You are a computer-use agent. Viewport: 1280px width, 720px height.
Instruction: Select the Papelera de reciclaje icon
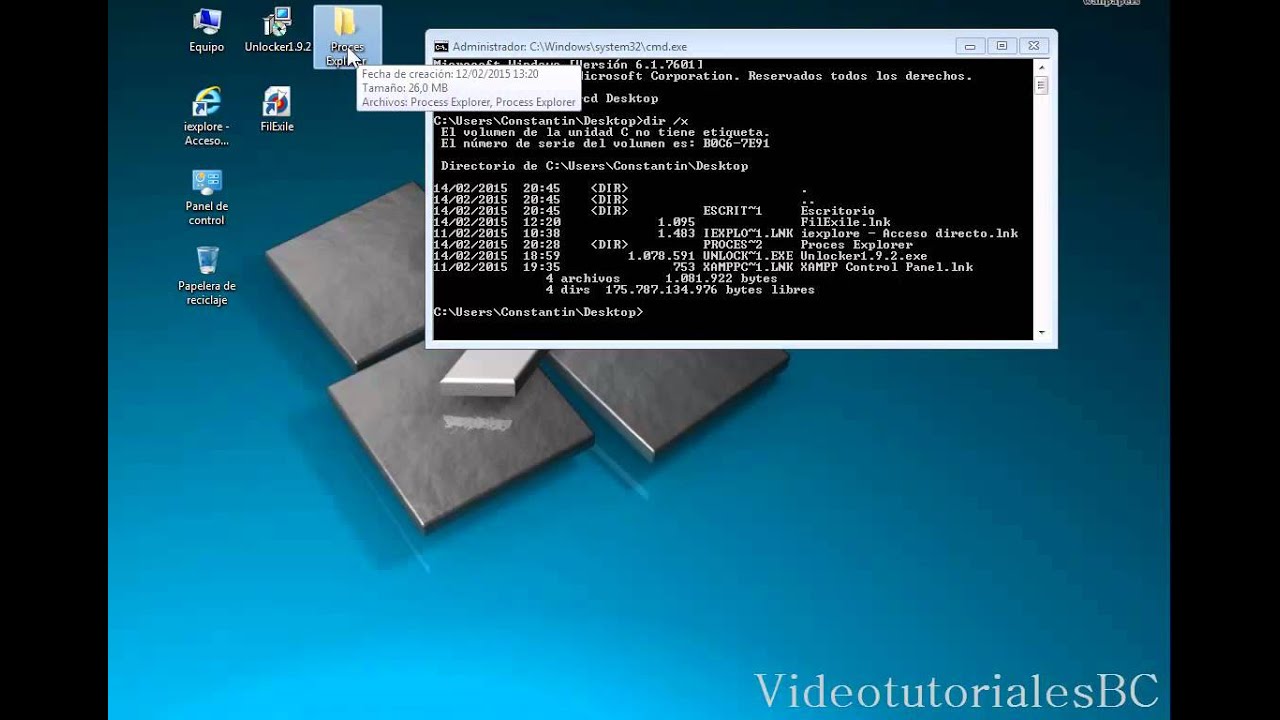[x=207, y=277]
